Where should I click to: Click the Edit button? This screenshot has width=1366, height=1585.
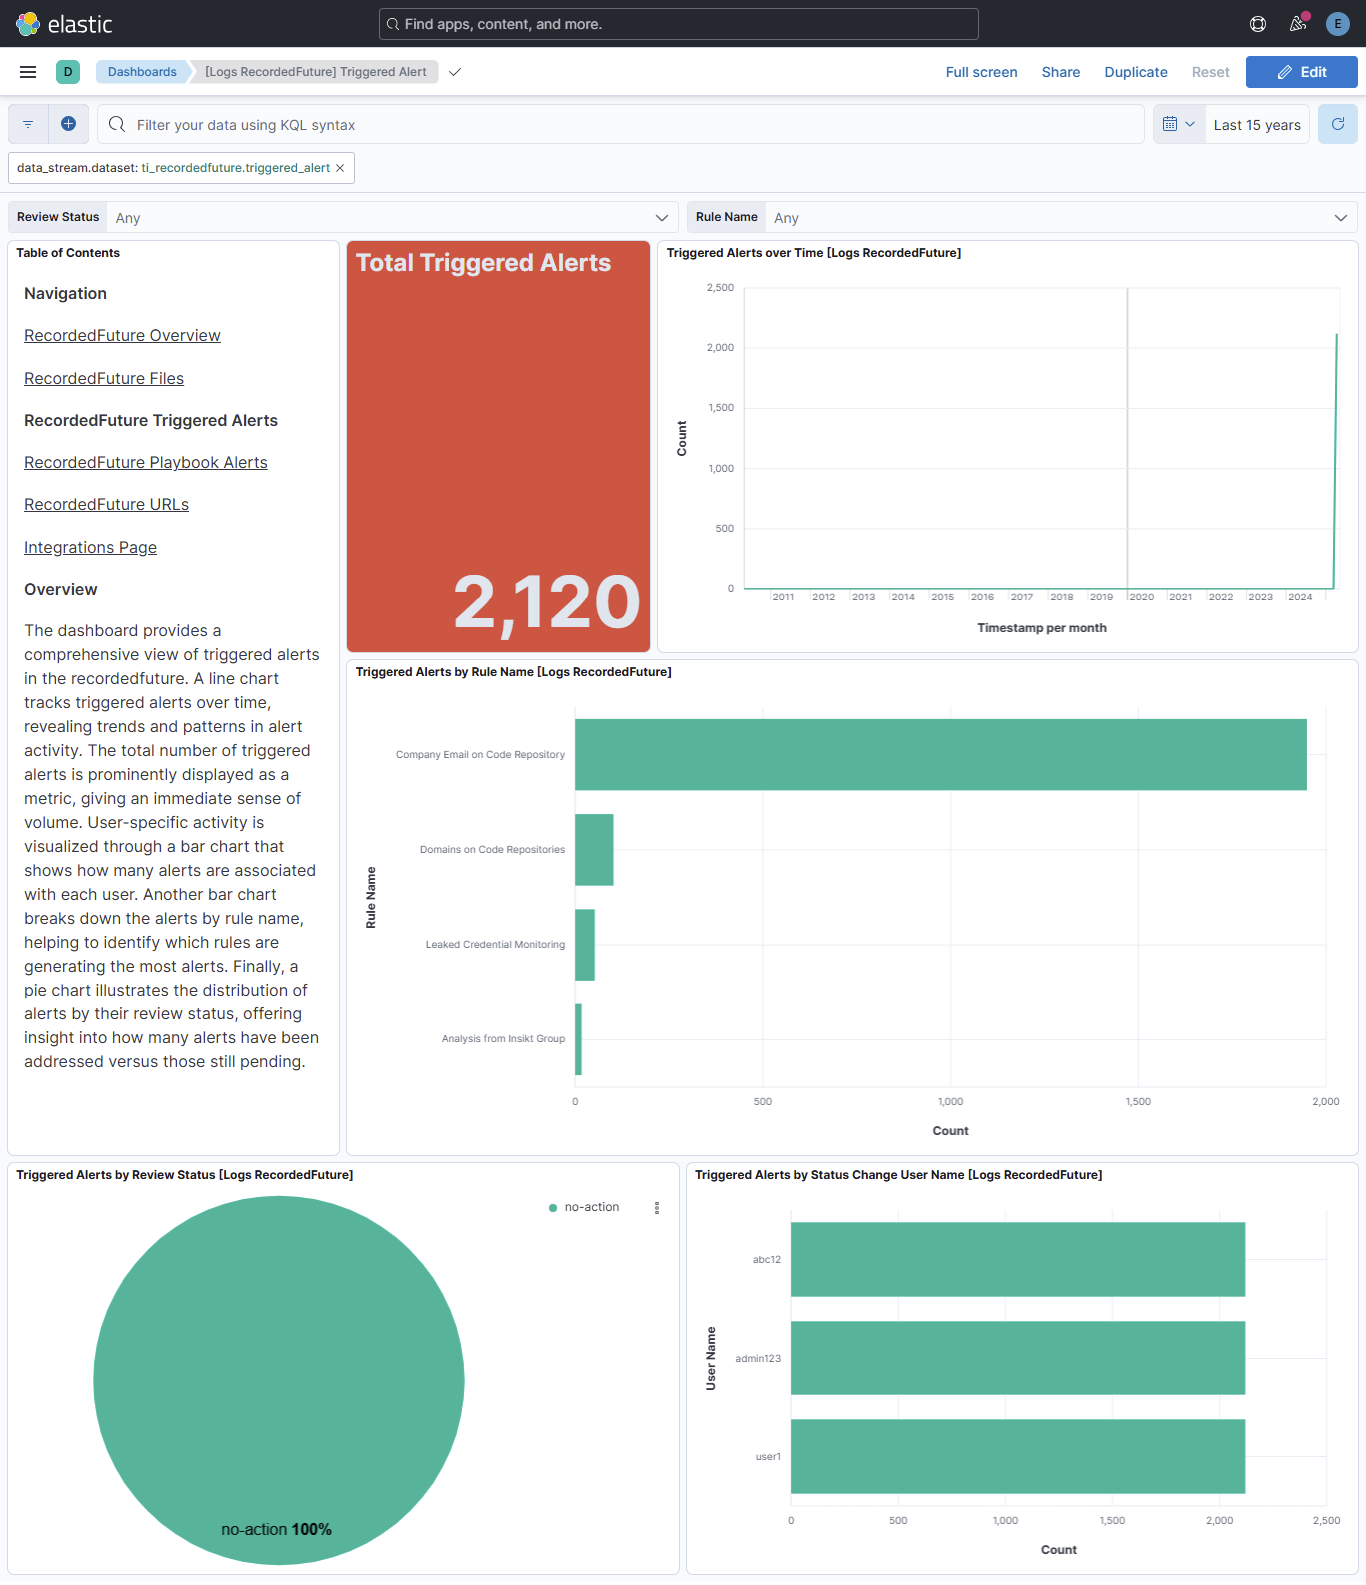1301,72
